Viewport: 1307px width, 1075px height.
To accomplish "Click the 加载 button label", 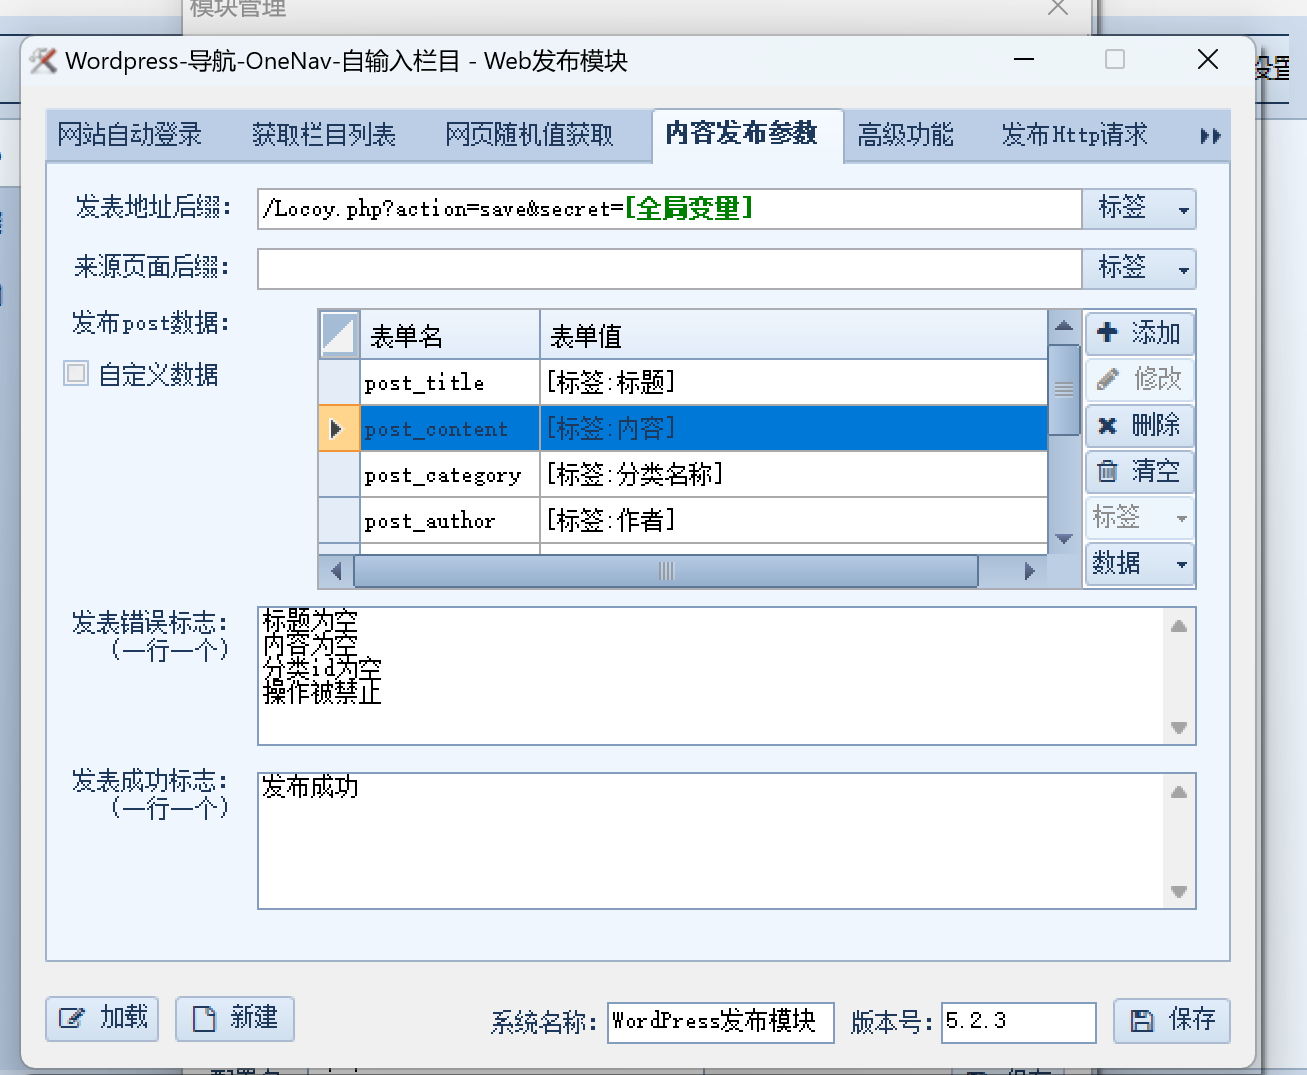I will point(124,1018).
